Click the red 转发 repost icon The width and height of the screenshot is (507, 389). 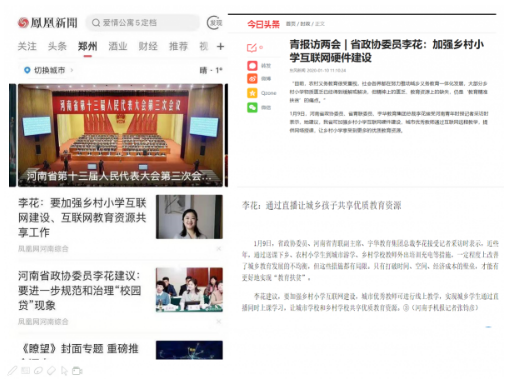[x=252, y=65]
